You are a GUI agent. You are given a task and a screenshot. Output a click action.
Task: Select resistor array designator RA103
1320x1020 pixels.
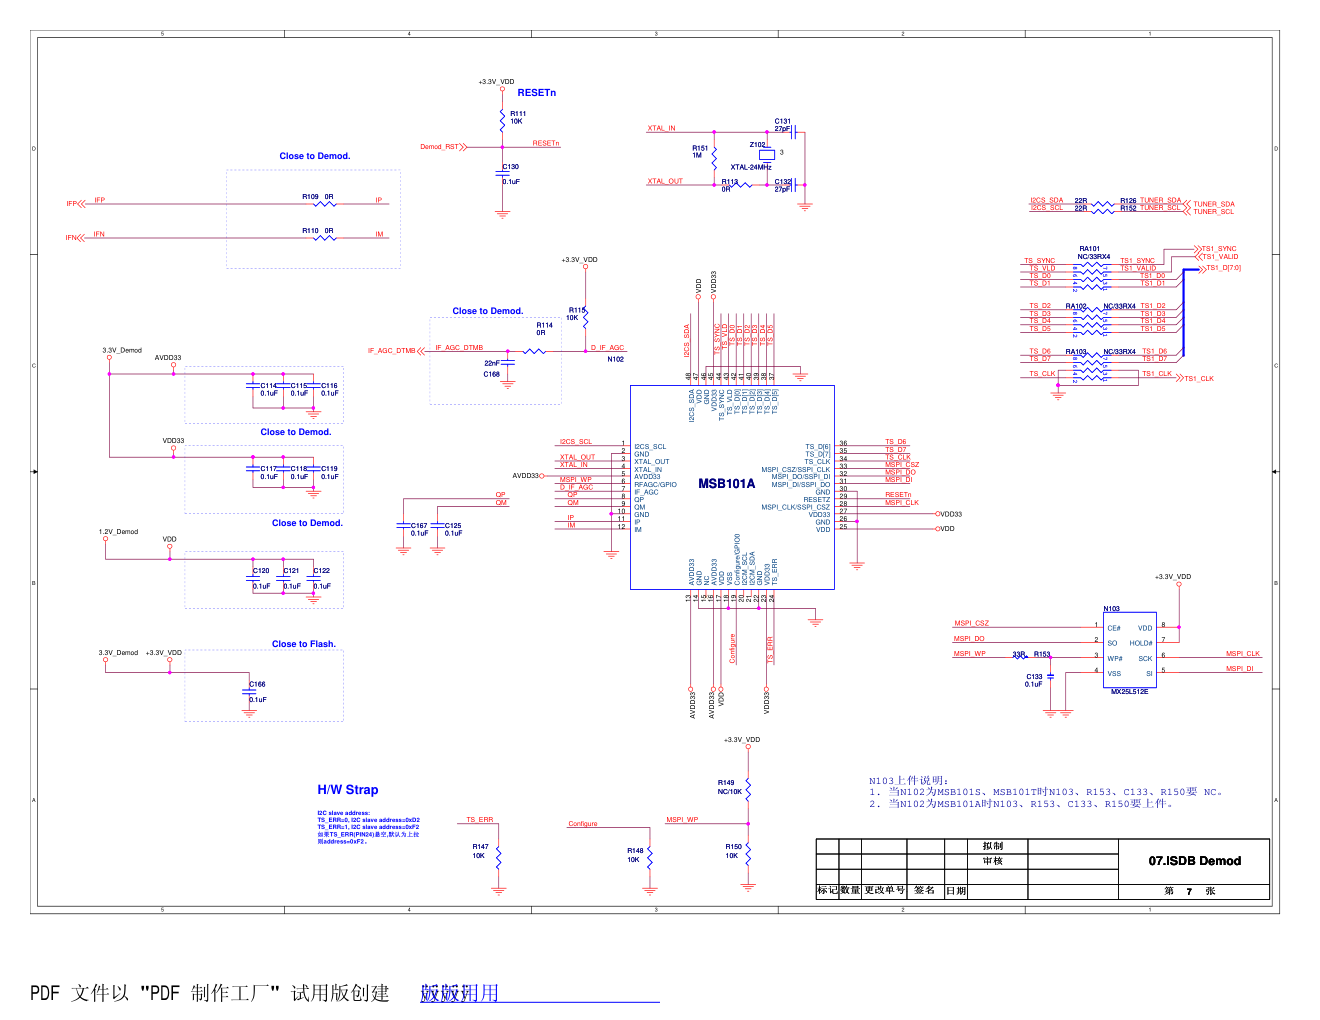tap(1076, 352)
